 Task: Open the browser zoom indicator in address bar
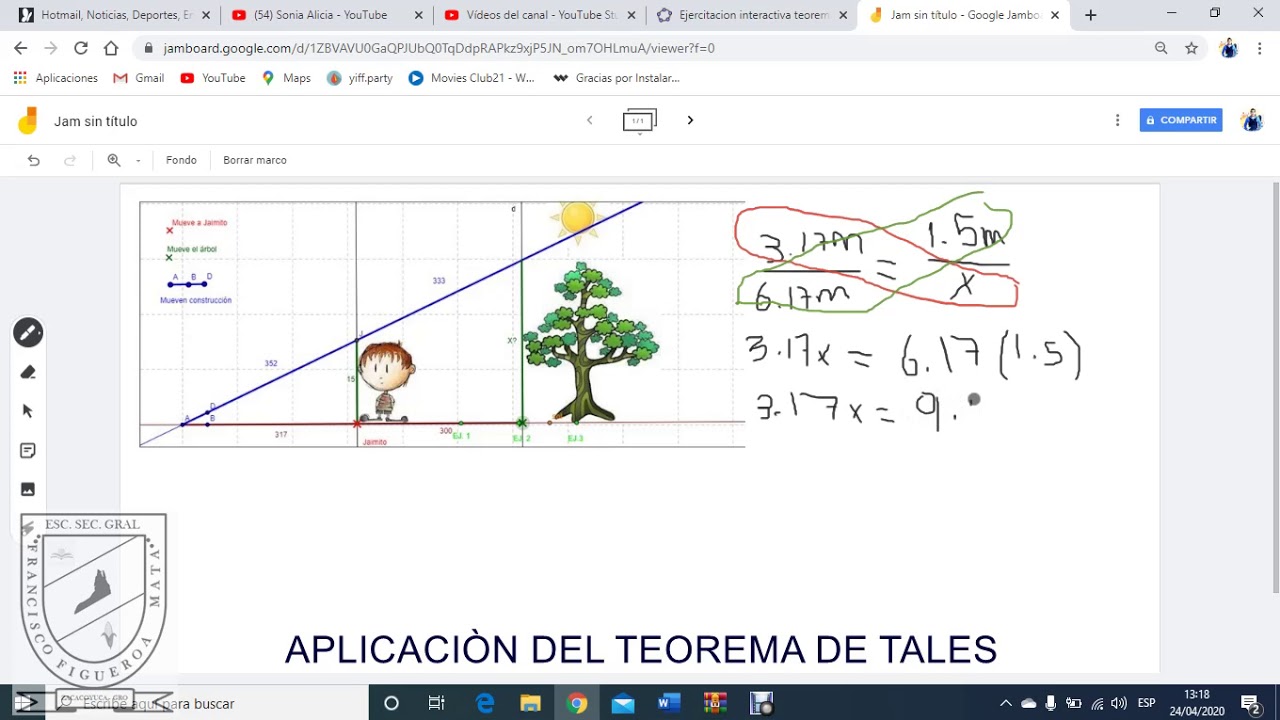click(x=1161, y=48)
